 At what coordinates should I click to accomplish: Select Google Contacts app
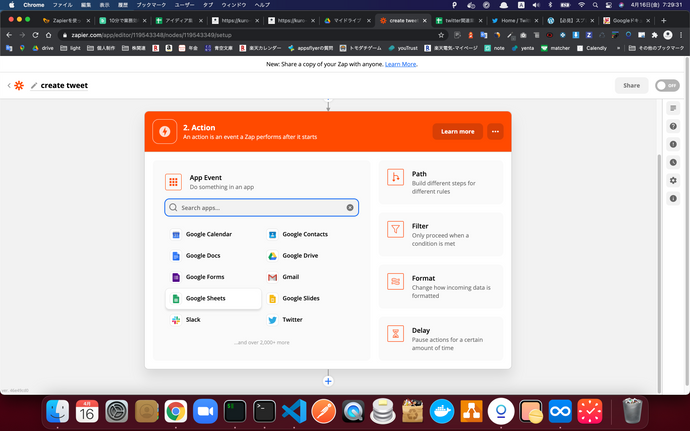click(x=310, y=234)
